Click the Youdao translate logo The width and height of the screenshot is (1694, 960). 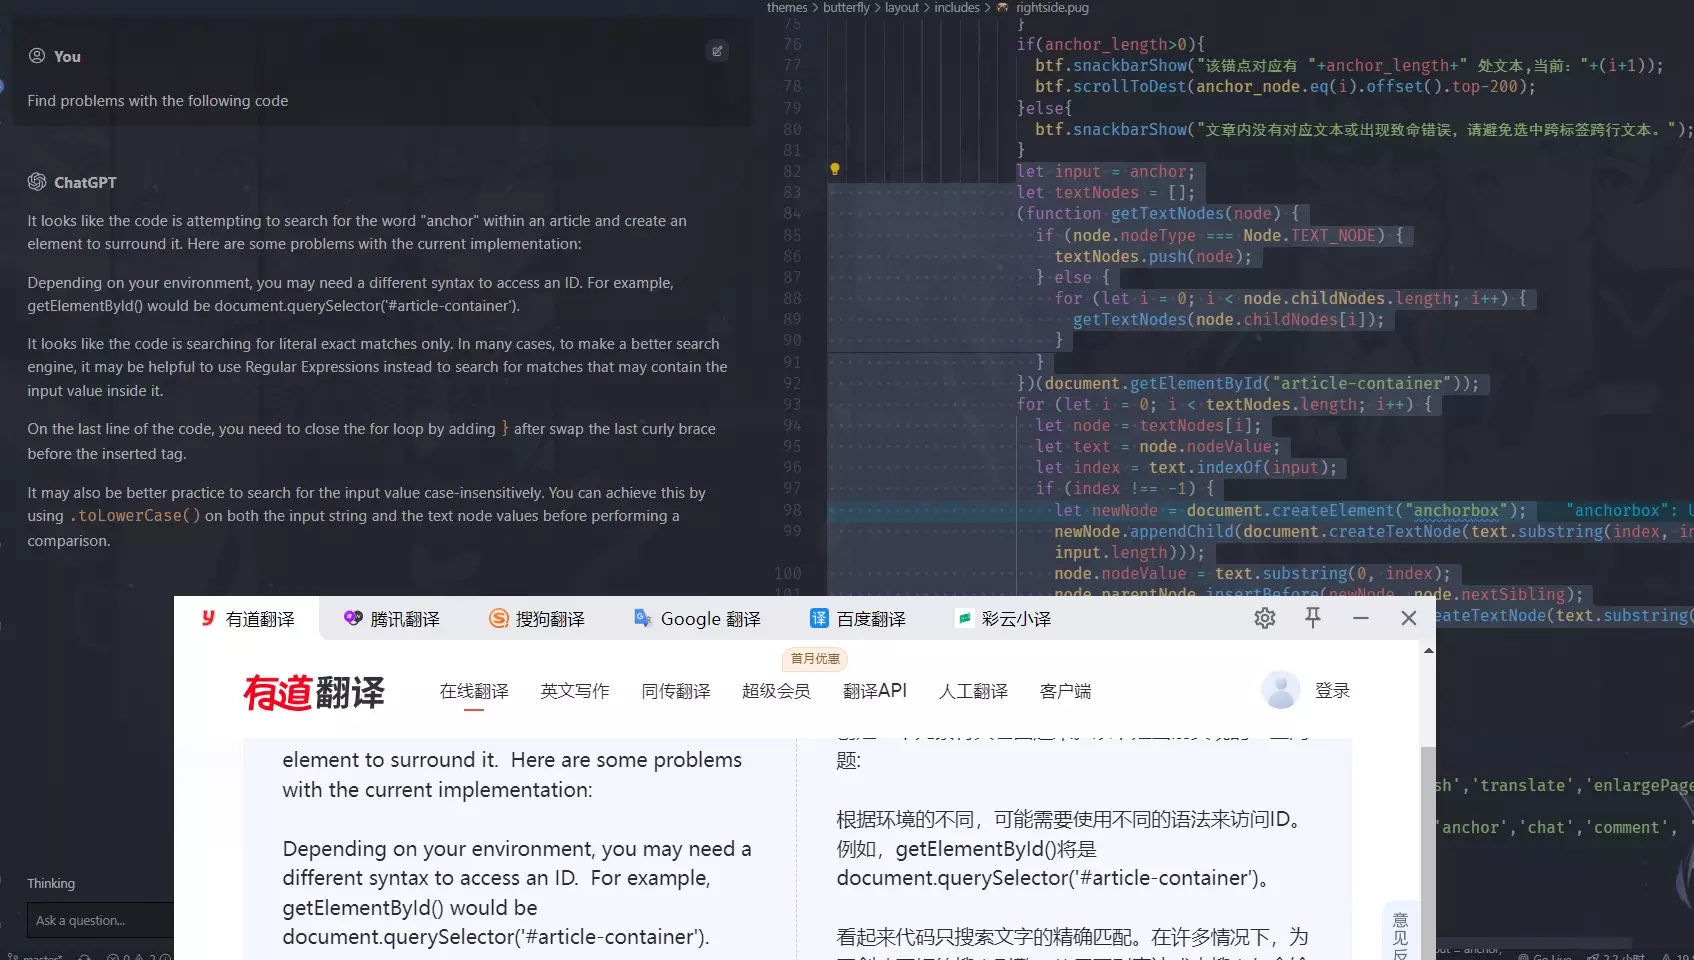click(314, 692)
